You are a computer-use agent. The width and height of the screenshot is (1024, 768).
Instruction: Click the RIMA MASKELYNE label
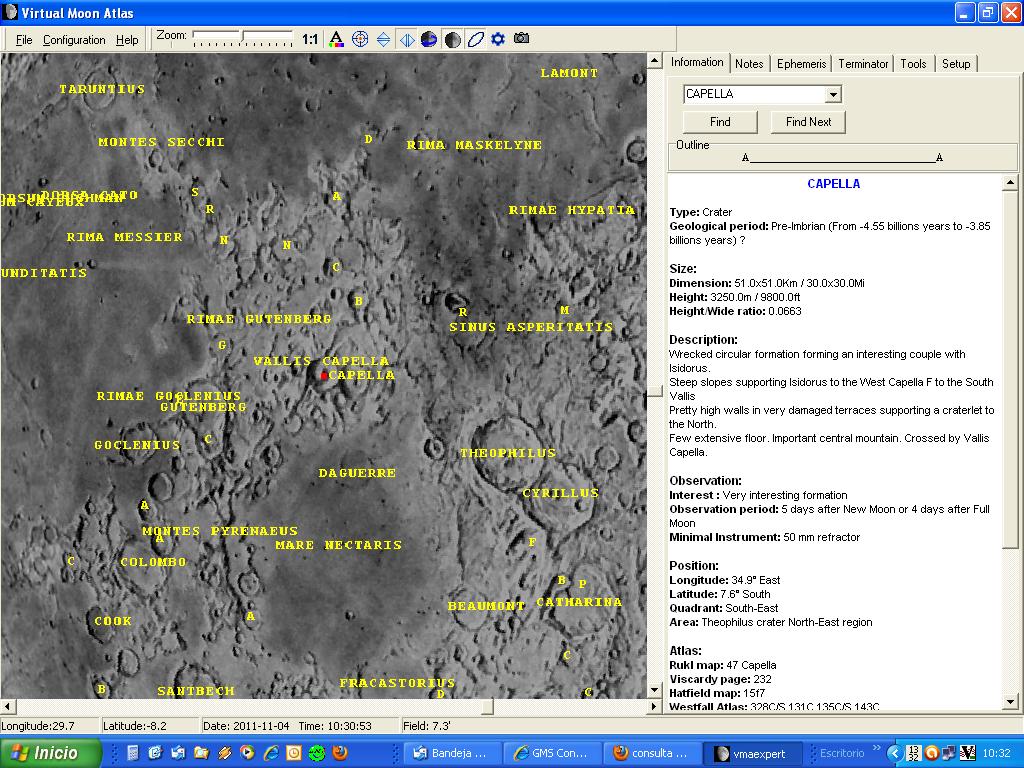474,145
